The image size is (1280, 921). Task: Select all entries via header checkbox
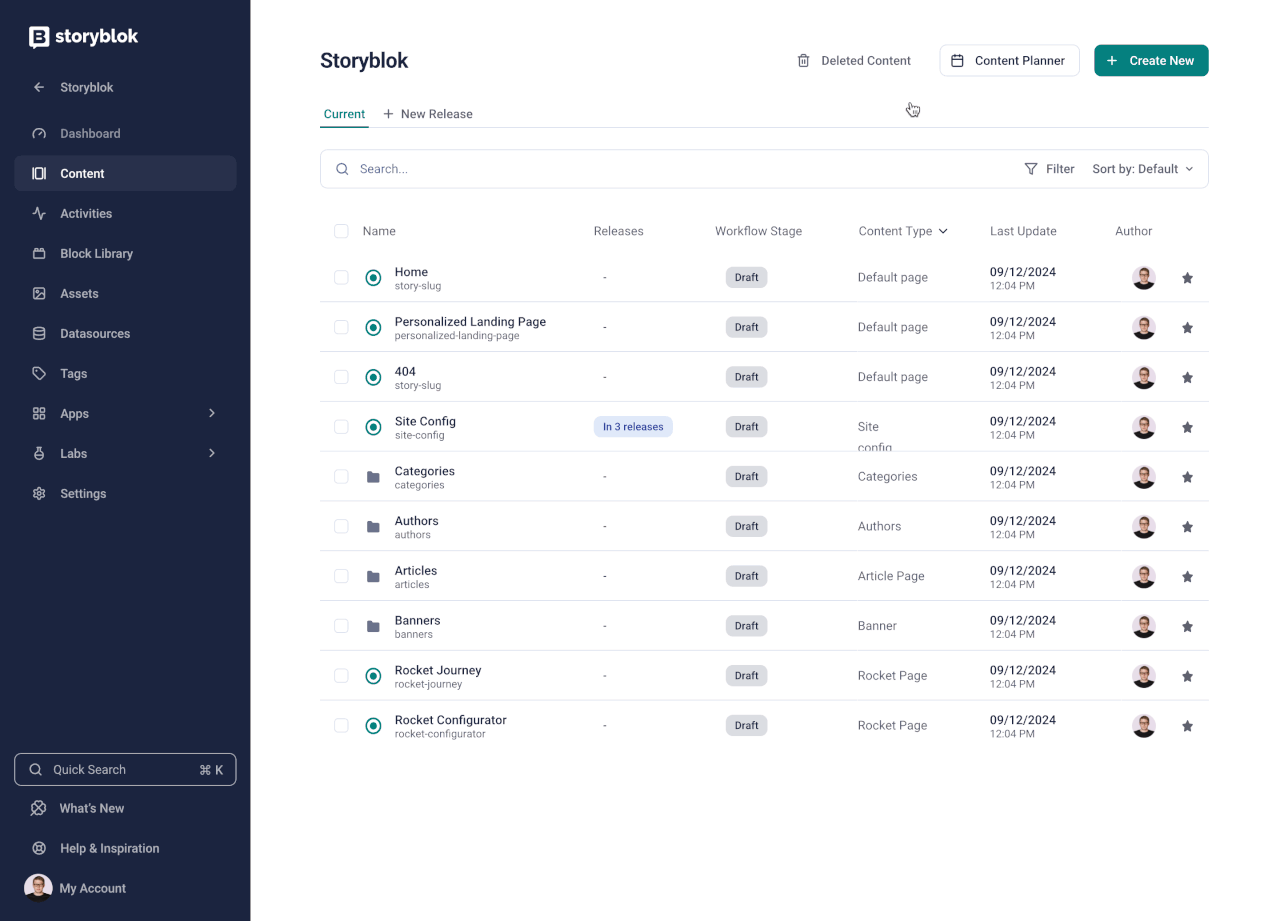pos(341,230)
